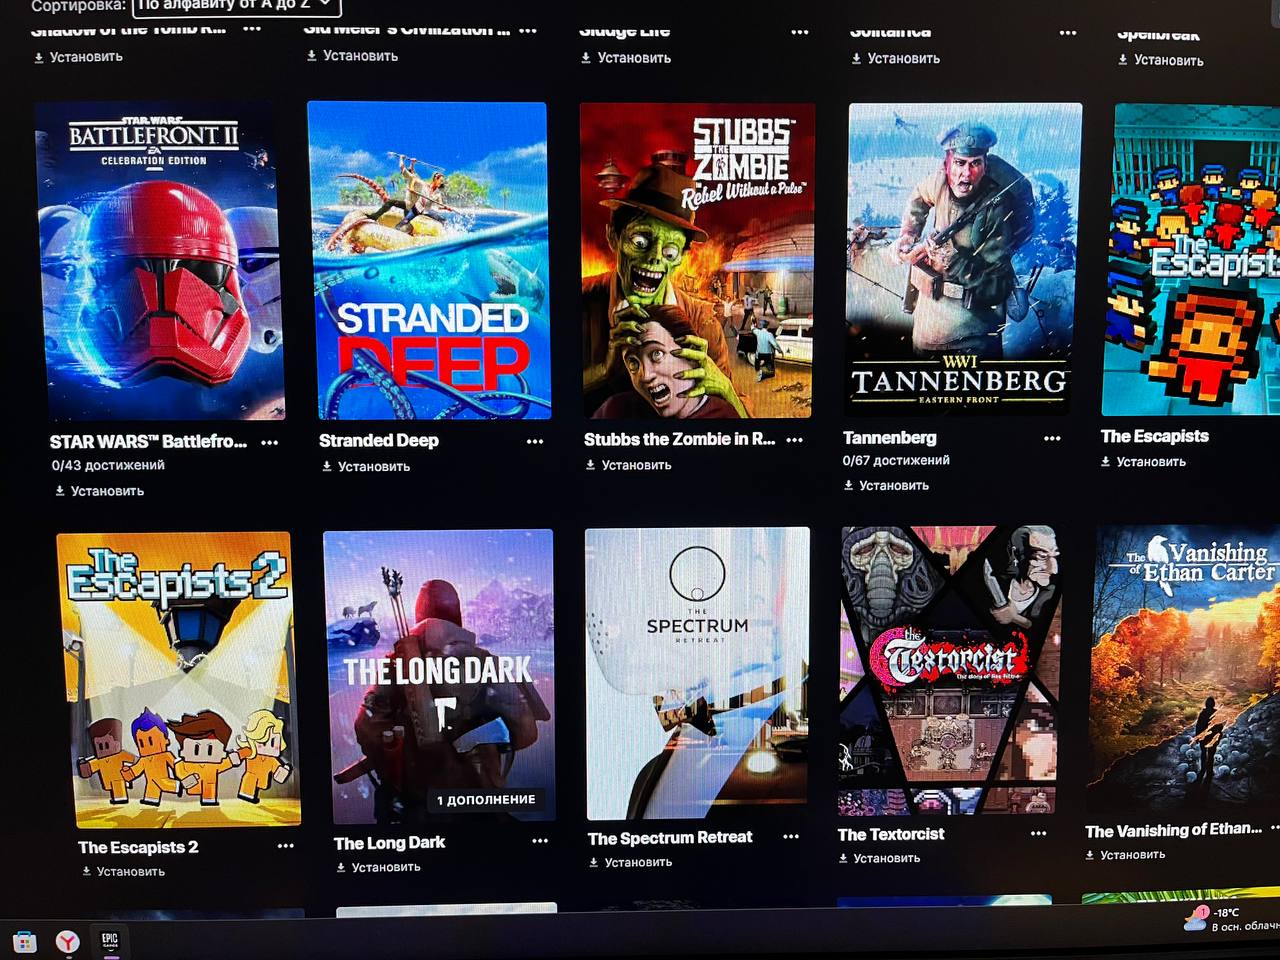
Task: Click Установить under Spellbreak title
Action: click(1160, 60)
